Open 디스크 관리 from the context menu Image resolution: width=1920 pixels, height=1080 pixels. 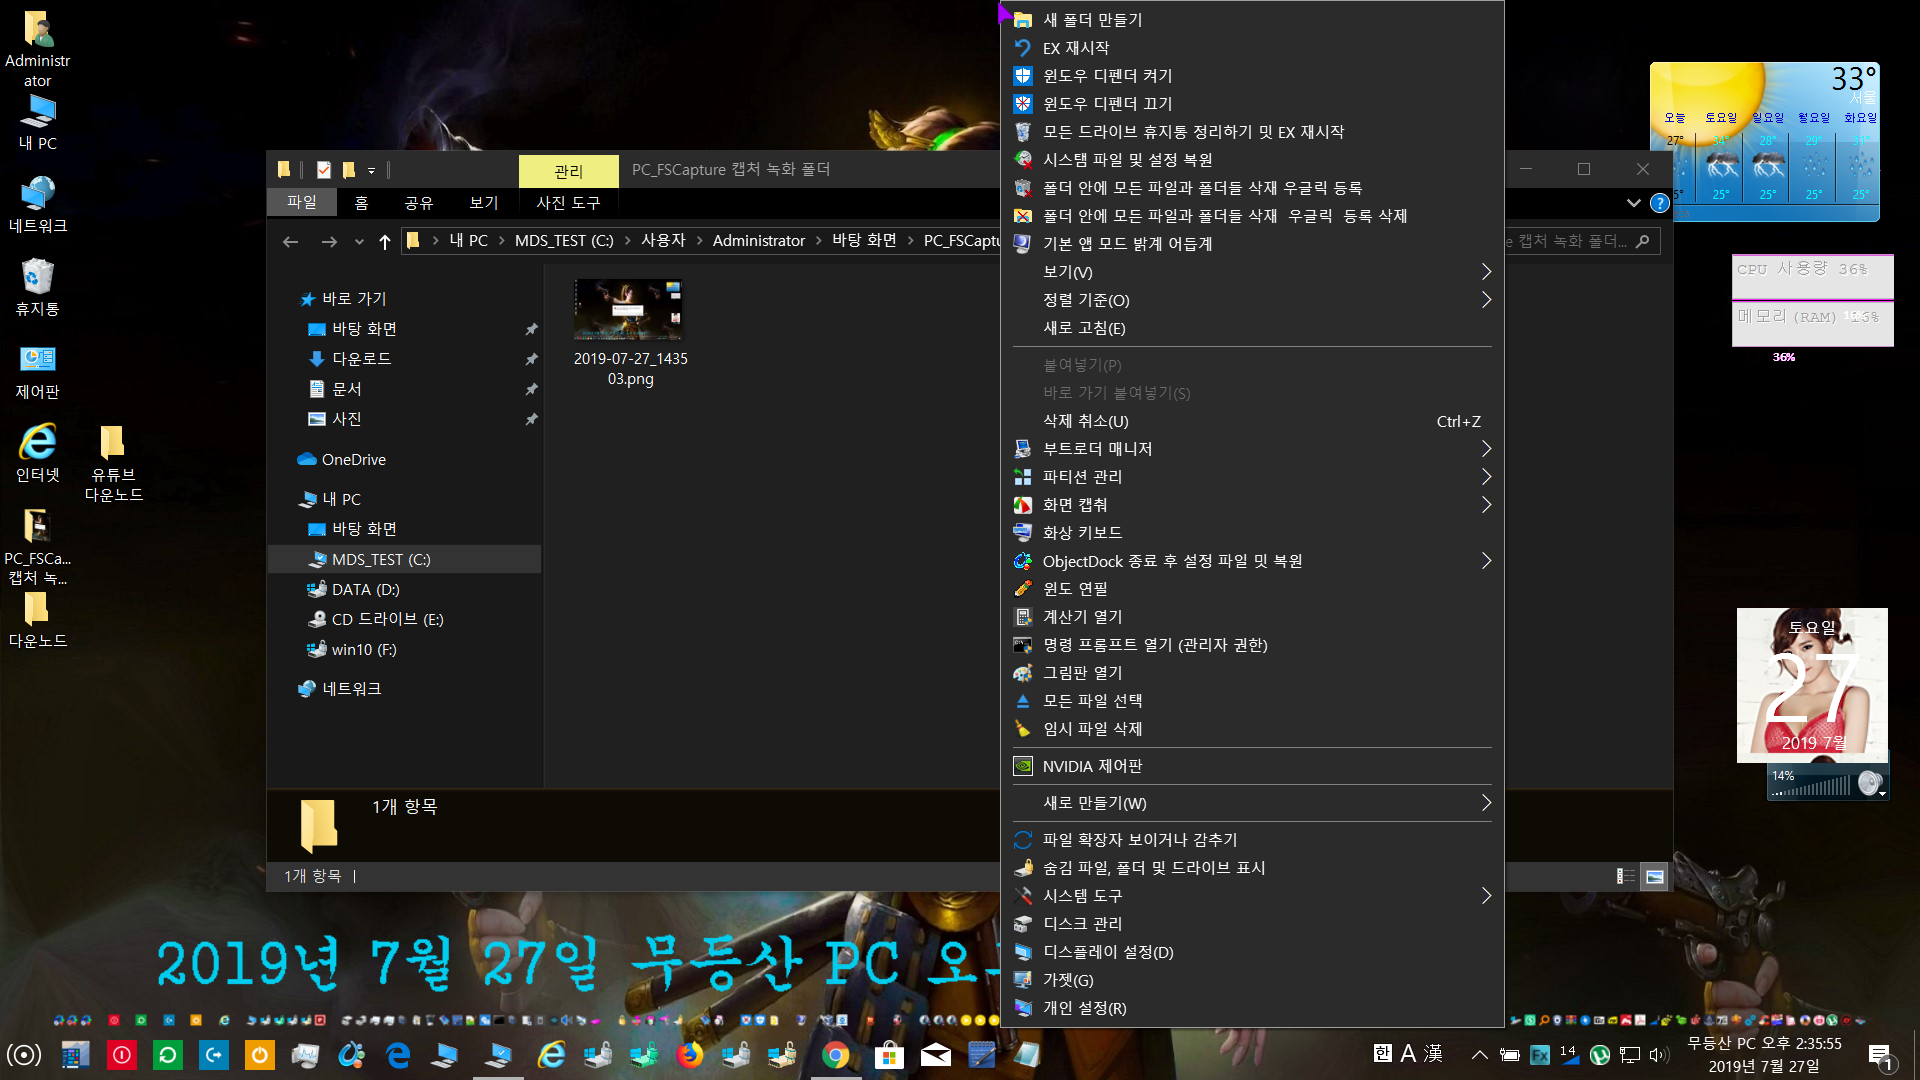[x=1252, y=924]
